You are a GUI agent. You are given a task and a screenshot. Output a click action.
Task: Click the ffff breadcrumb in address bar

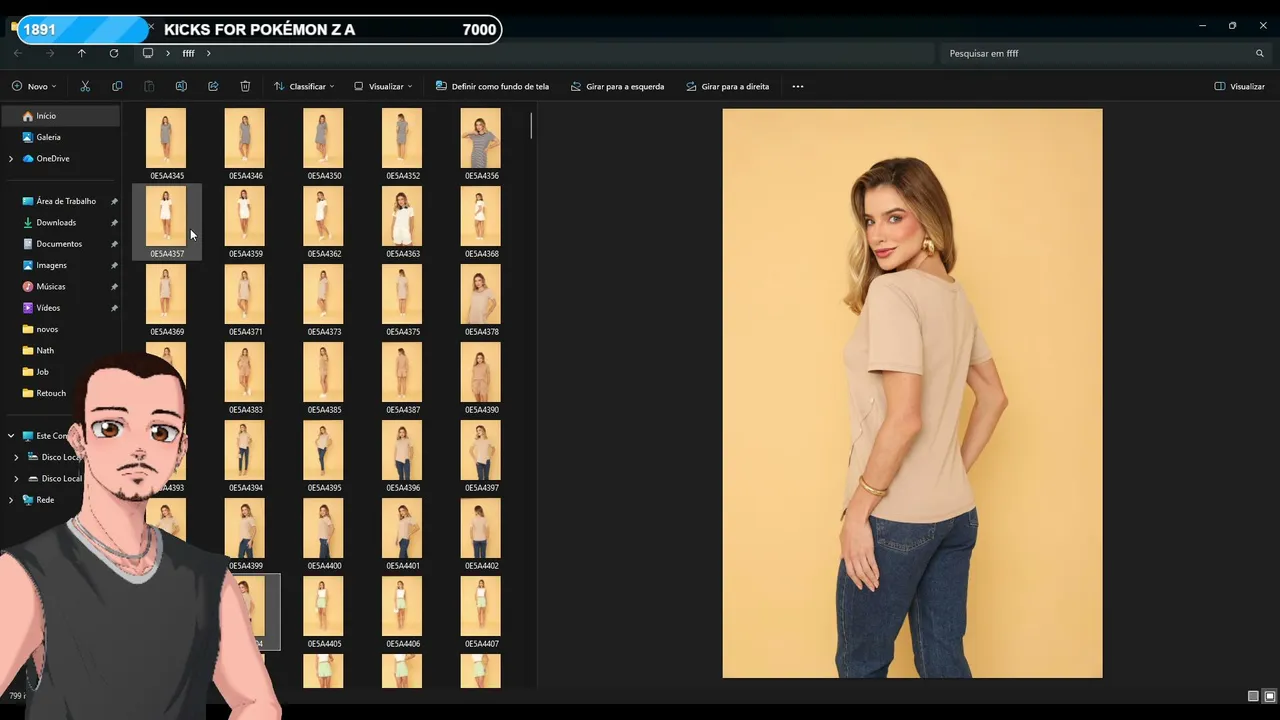click(x=189, y=53)
